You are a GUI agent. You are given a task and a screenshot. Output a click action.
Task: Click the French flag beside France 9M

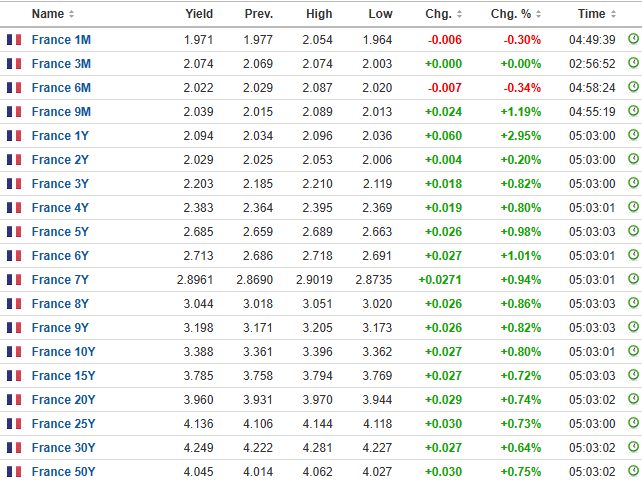click(14, 111)
